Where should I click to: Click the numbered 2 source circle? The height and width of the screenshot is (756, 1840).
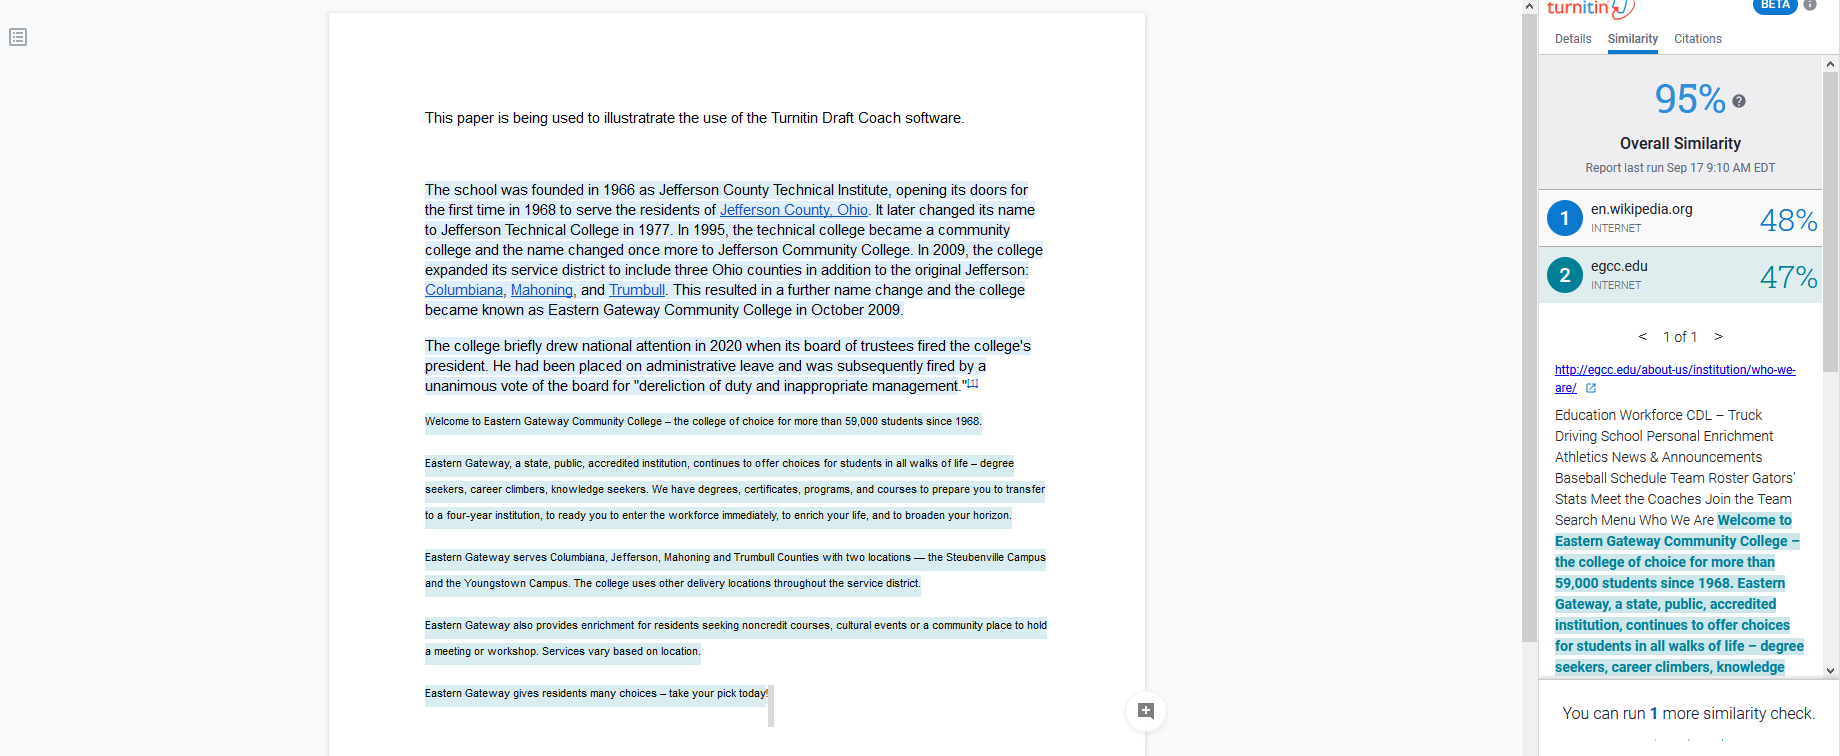point(1565,275)
